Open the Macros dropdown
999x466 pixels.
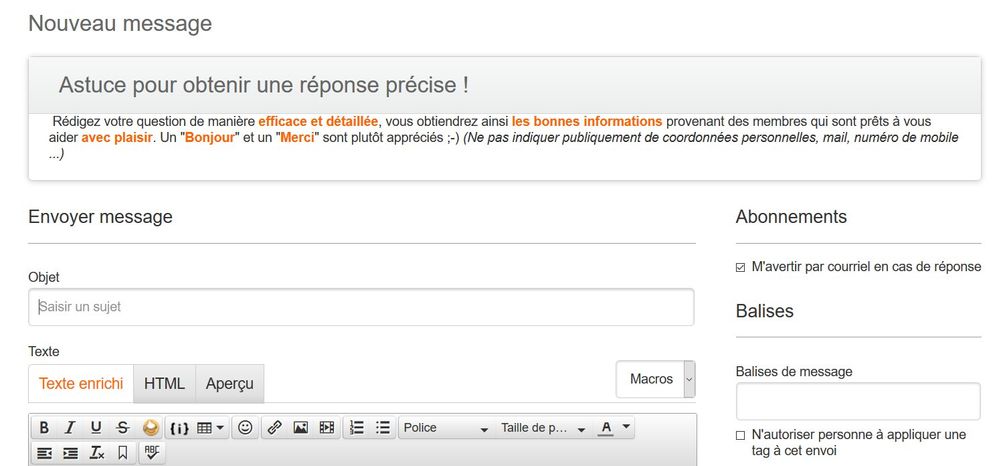[656, 379]
